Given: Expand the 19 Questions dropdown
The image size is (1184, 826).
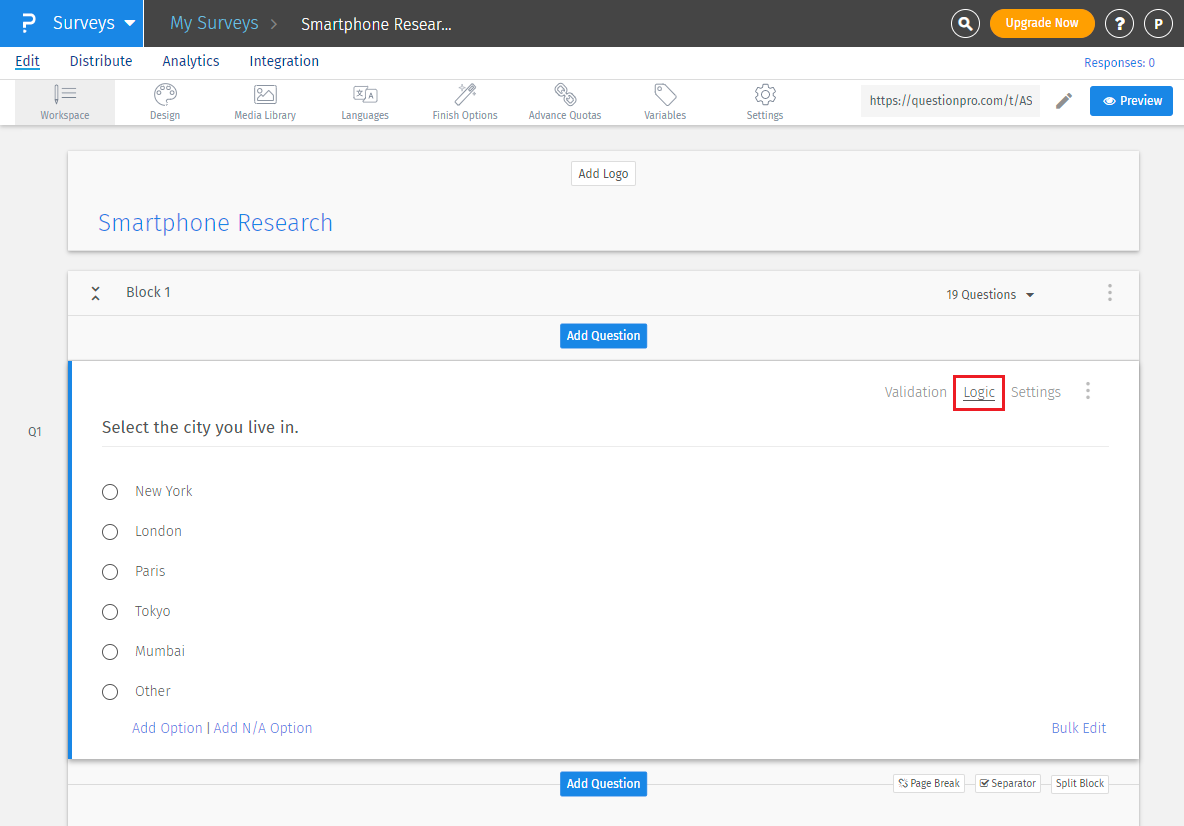Looking at the screenshot, I should tap(990, 295).
